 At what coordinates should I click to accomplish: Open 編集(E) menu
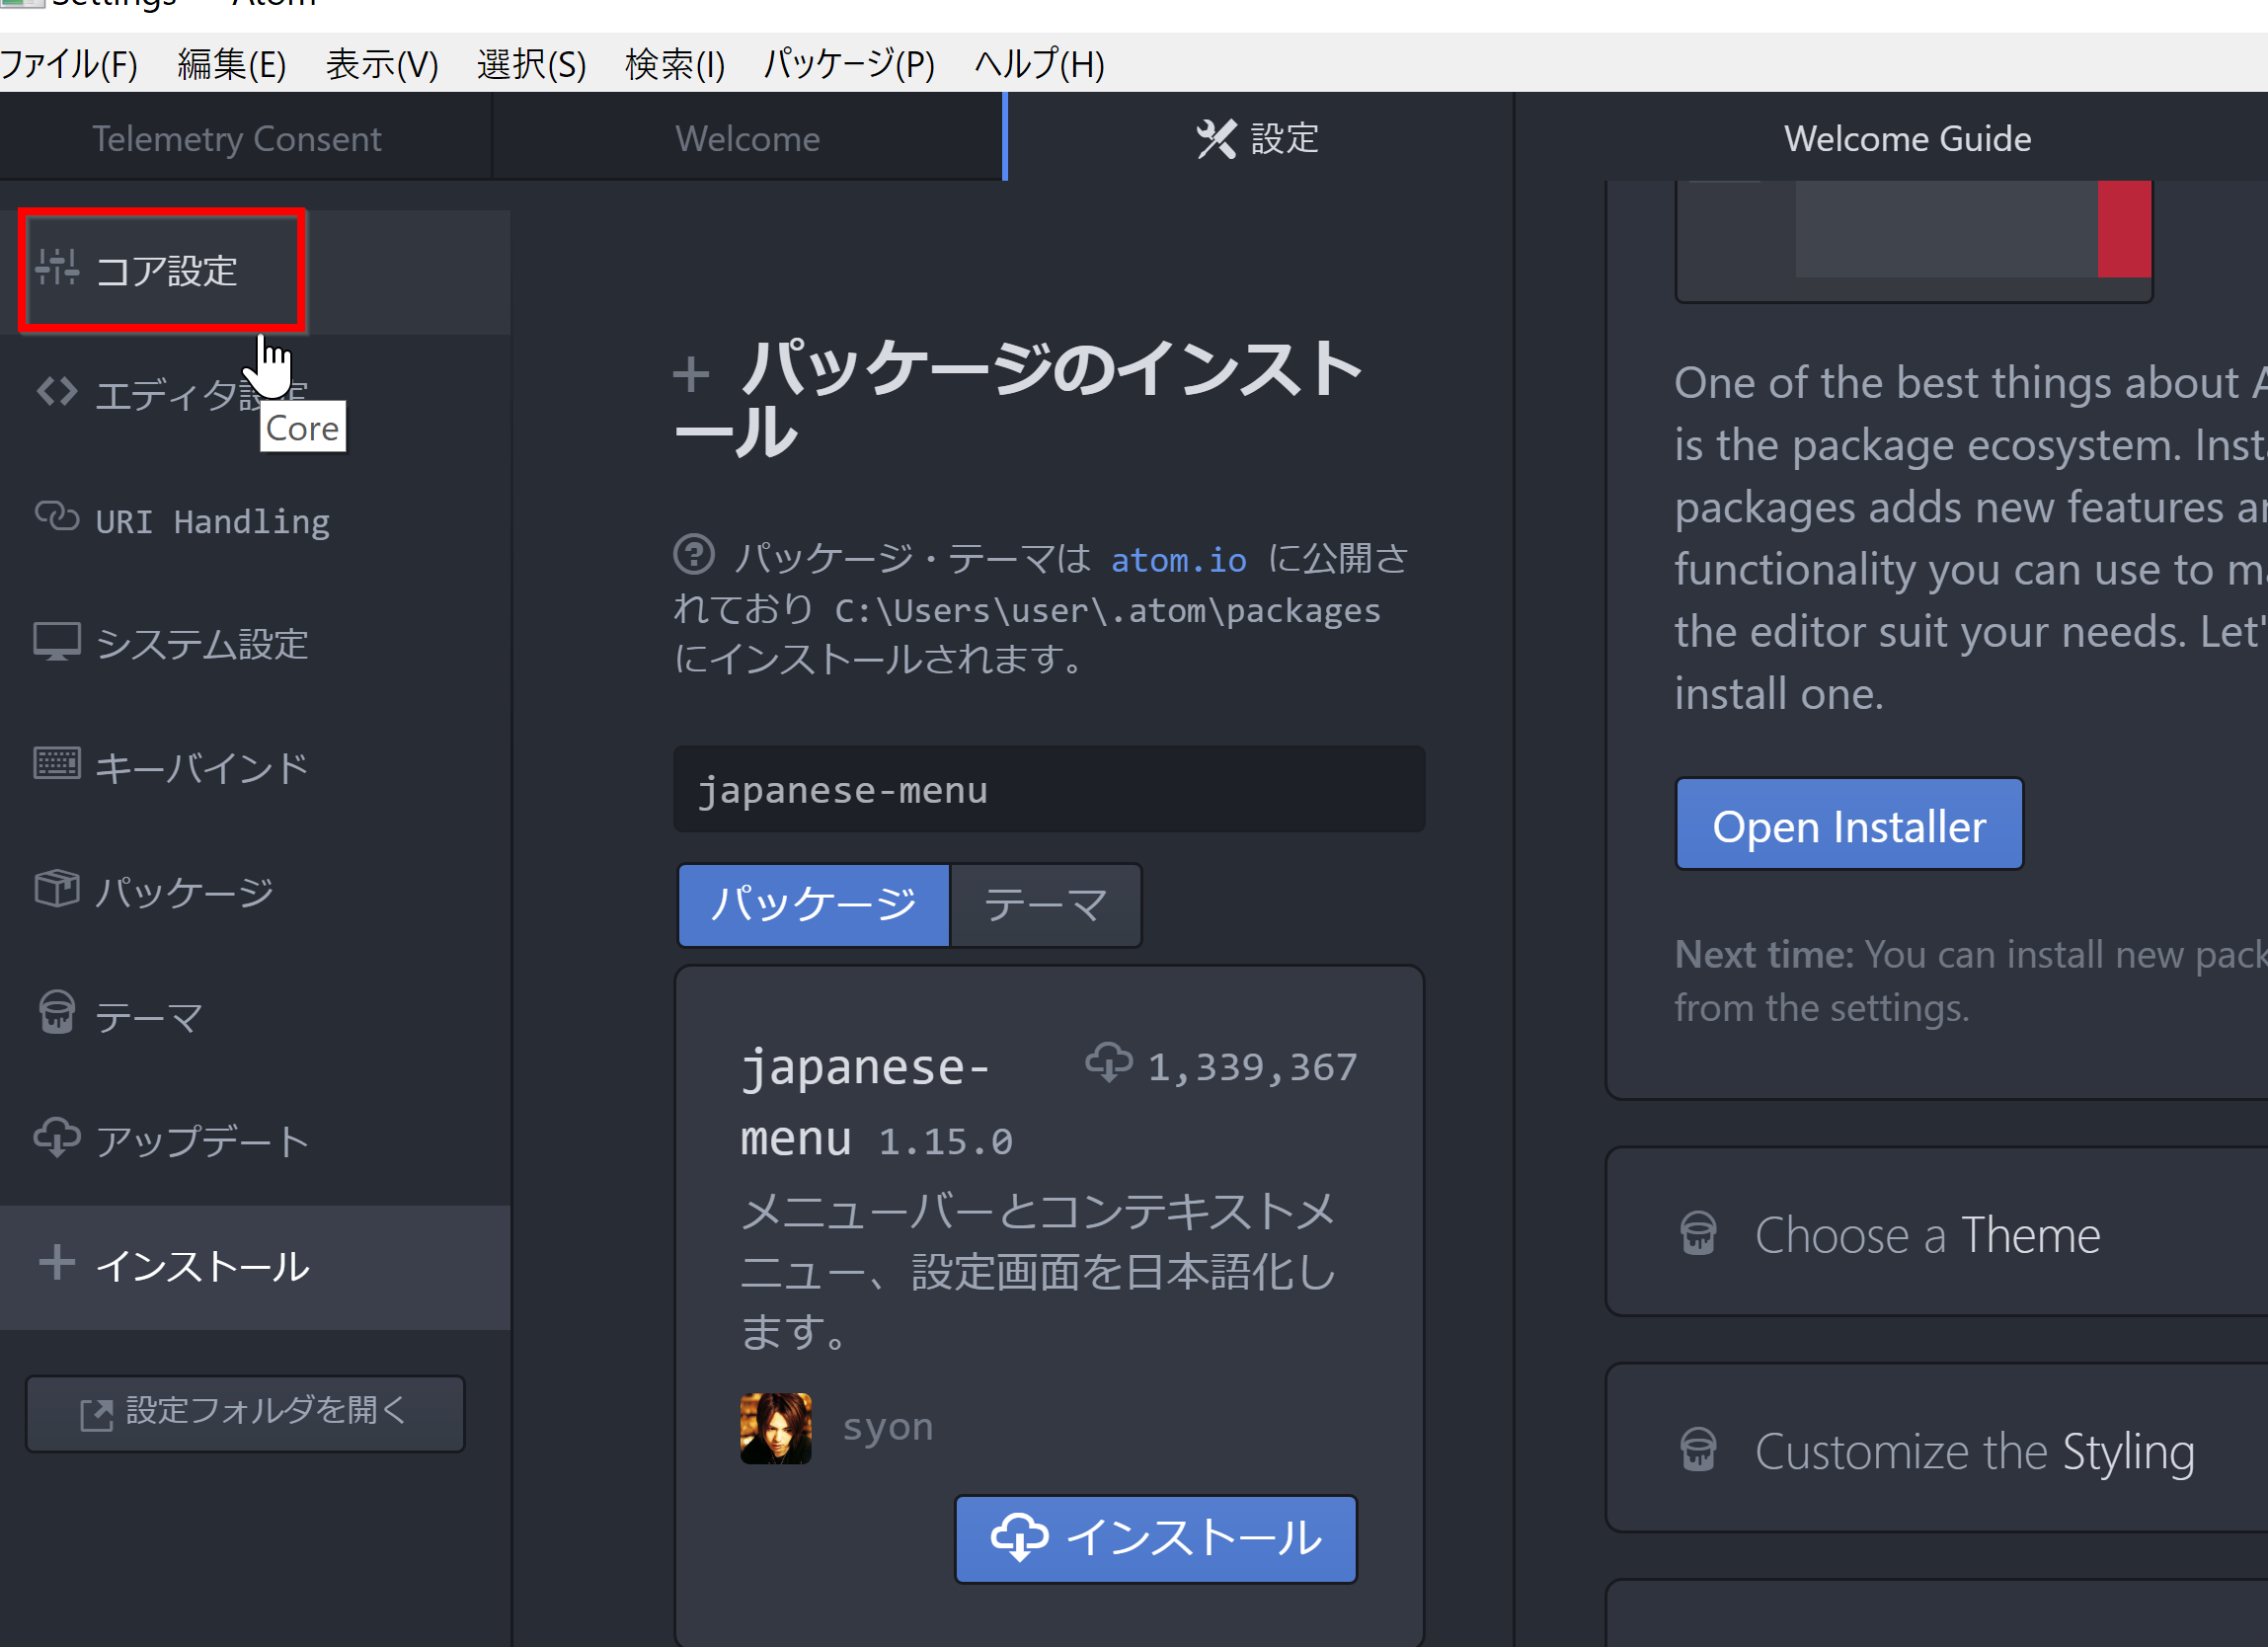232,65
